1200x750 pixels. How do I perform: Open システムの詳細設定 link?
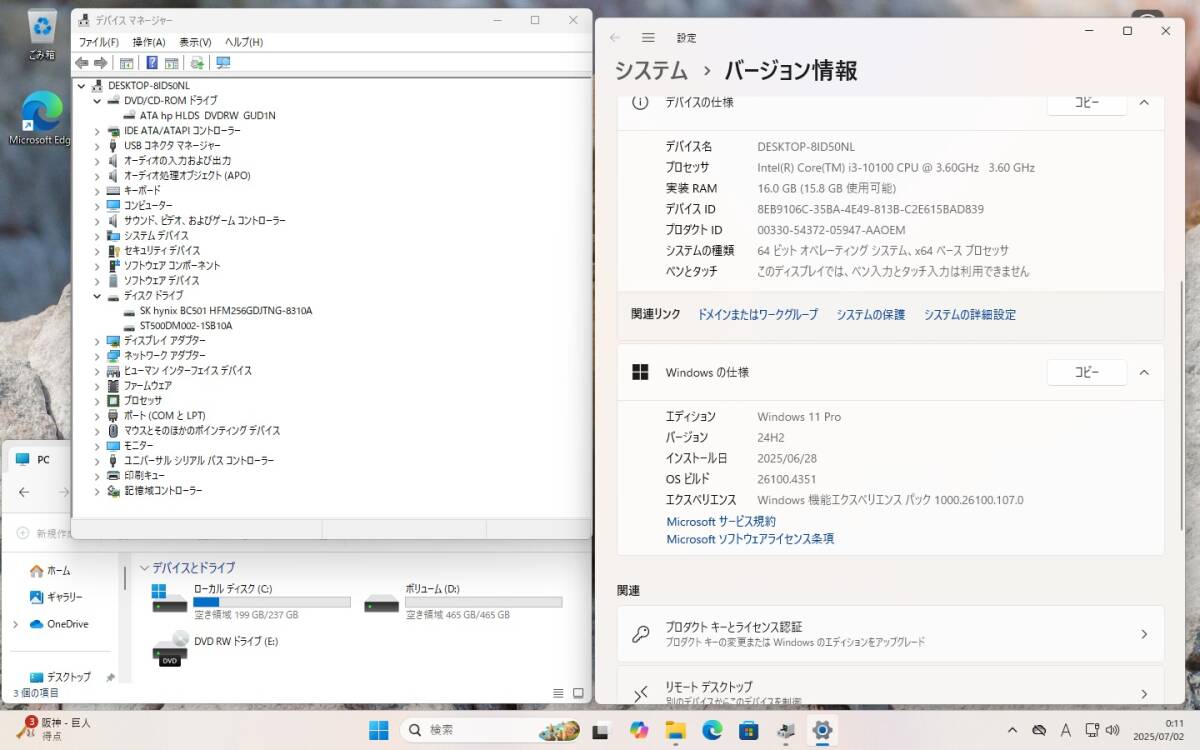969,314
